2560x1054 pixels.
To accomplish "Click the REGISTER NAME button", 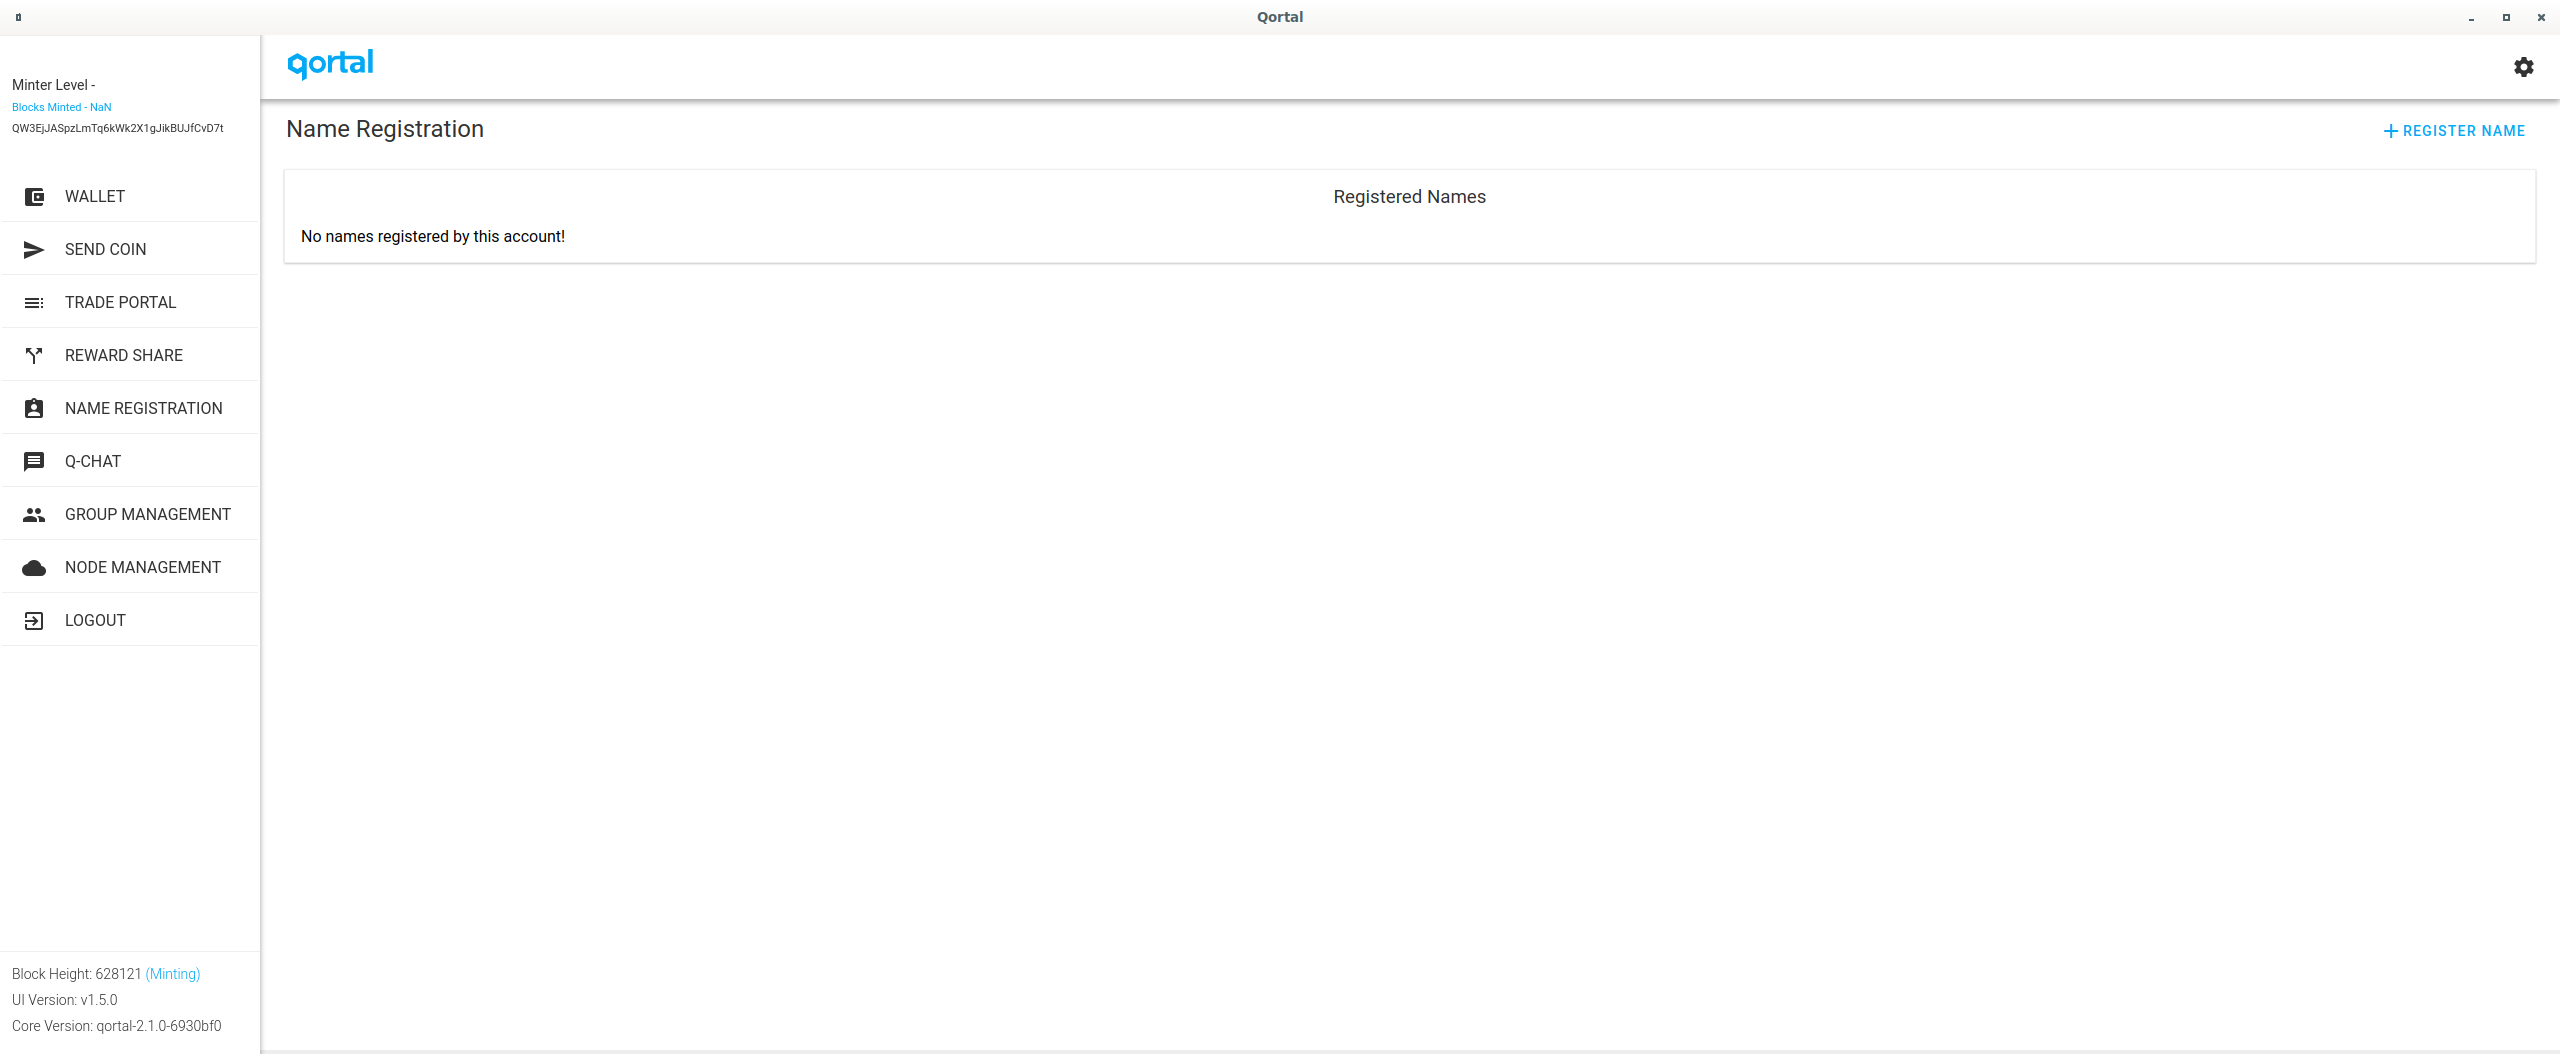I will (x=2454, y=131).
